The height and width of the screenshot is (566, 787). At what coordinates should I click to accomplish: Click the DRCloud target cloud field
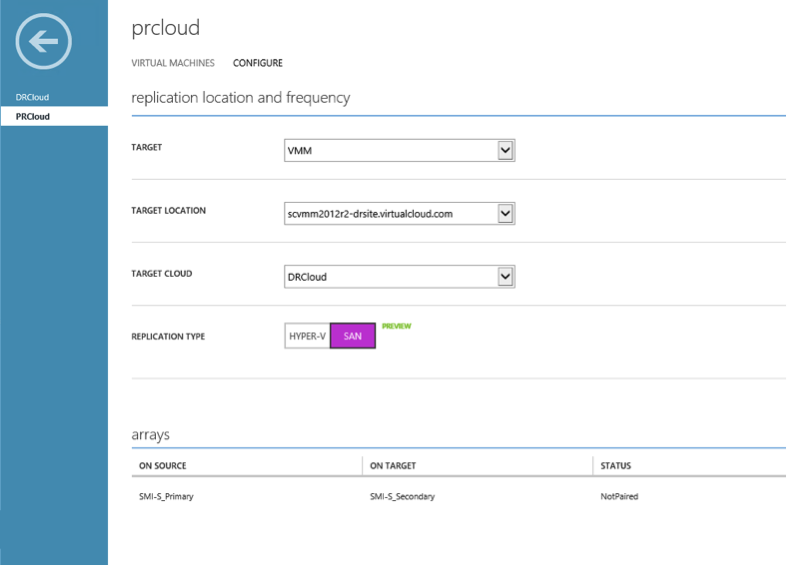(x=400, y=277)
